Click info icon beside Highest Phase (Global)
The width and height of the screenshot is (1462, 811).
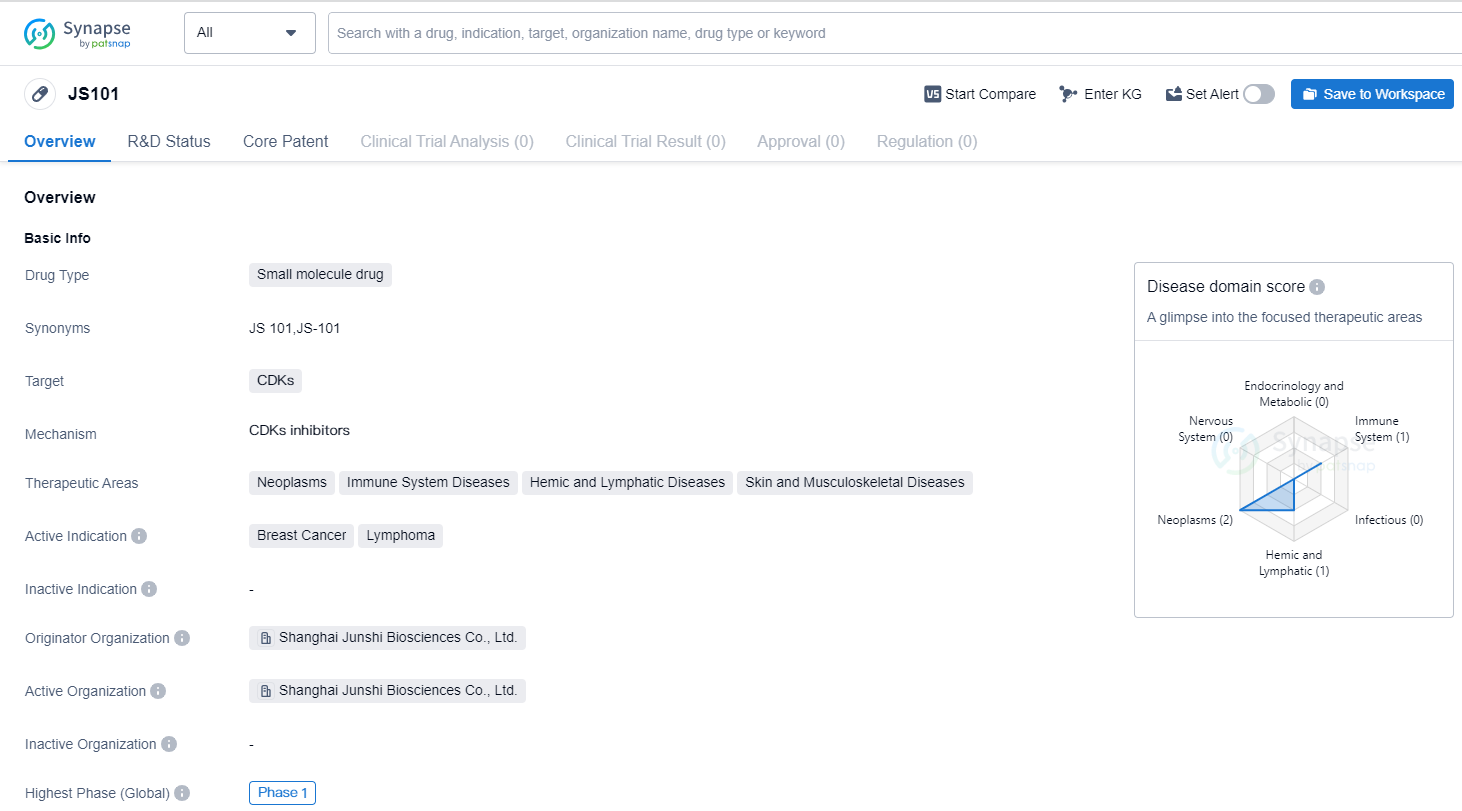pos(182,793)
